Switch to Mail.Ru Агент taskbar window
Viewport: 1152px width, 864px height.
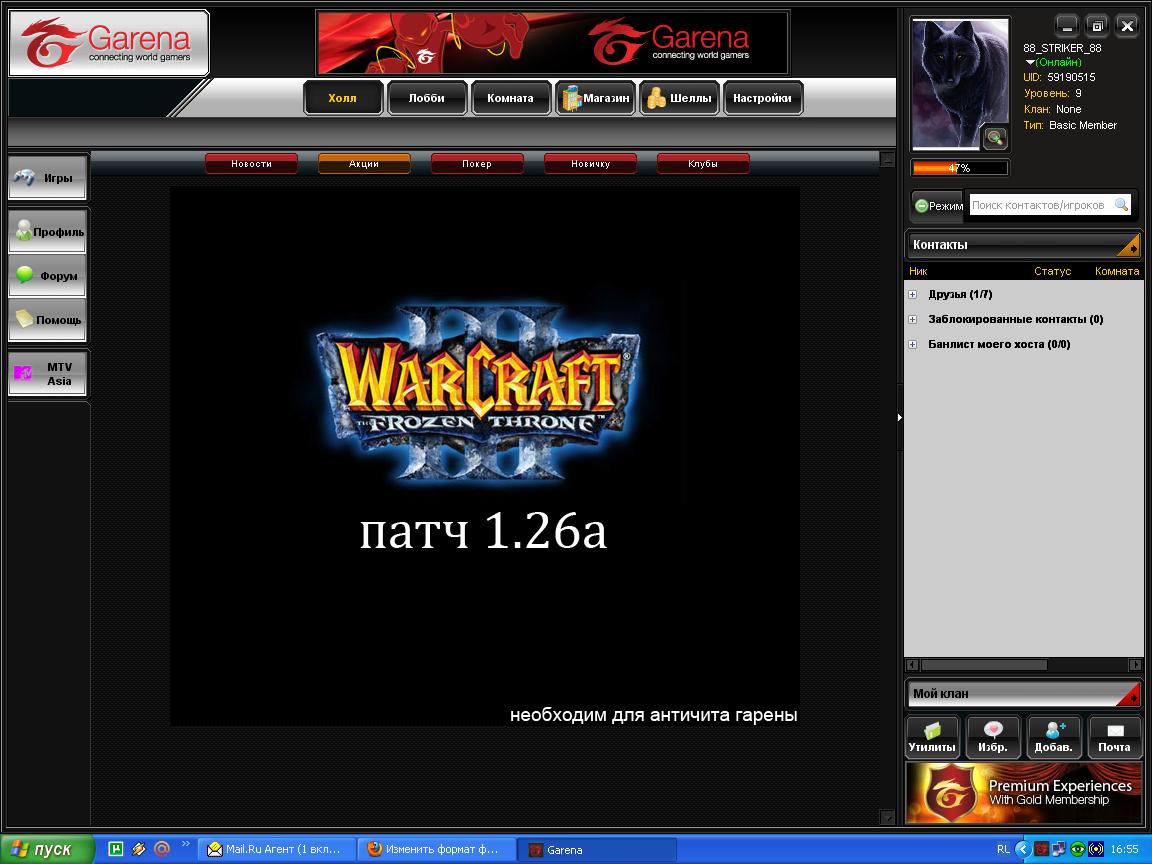pos(278,849)
